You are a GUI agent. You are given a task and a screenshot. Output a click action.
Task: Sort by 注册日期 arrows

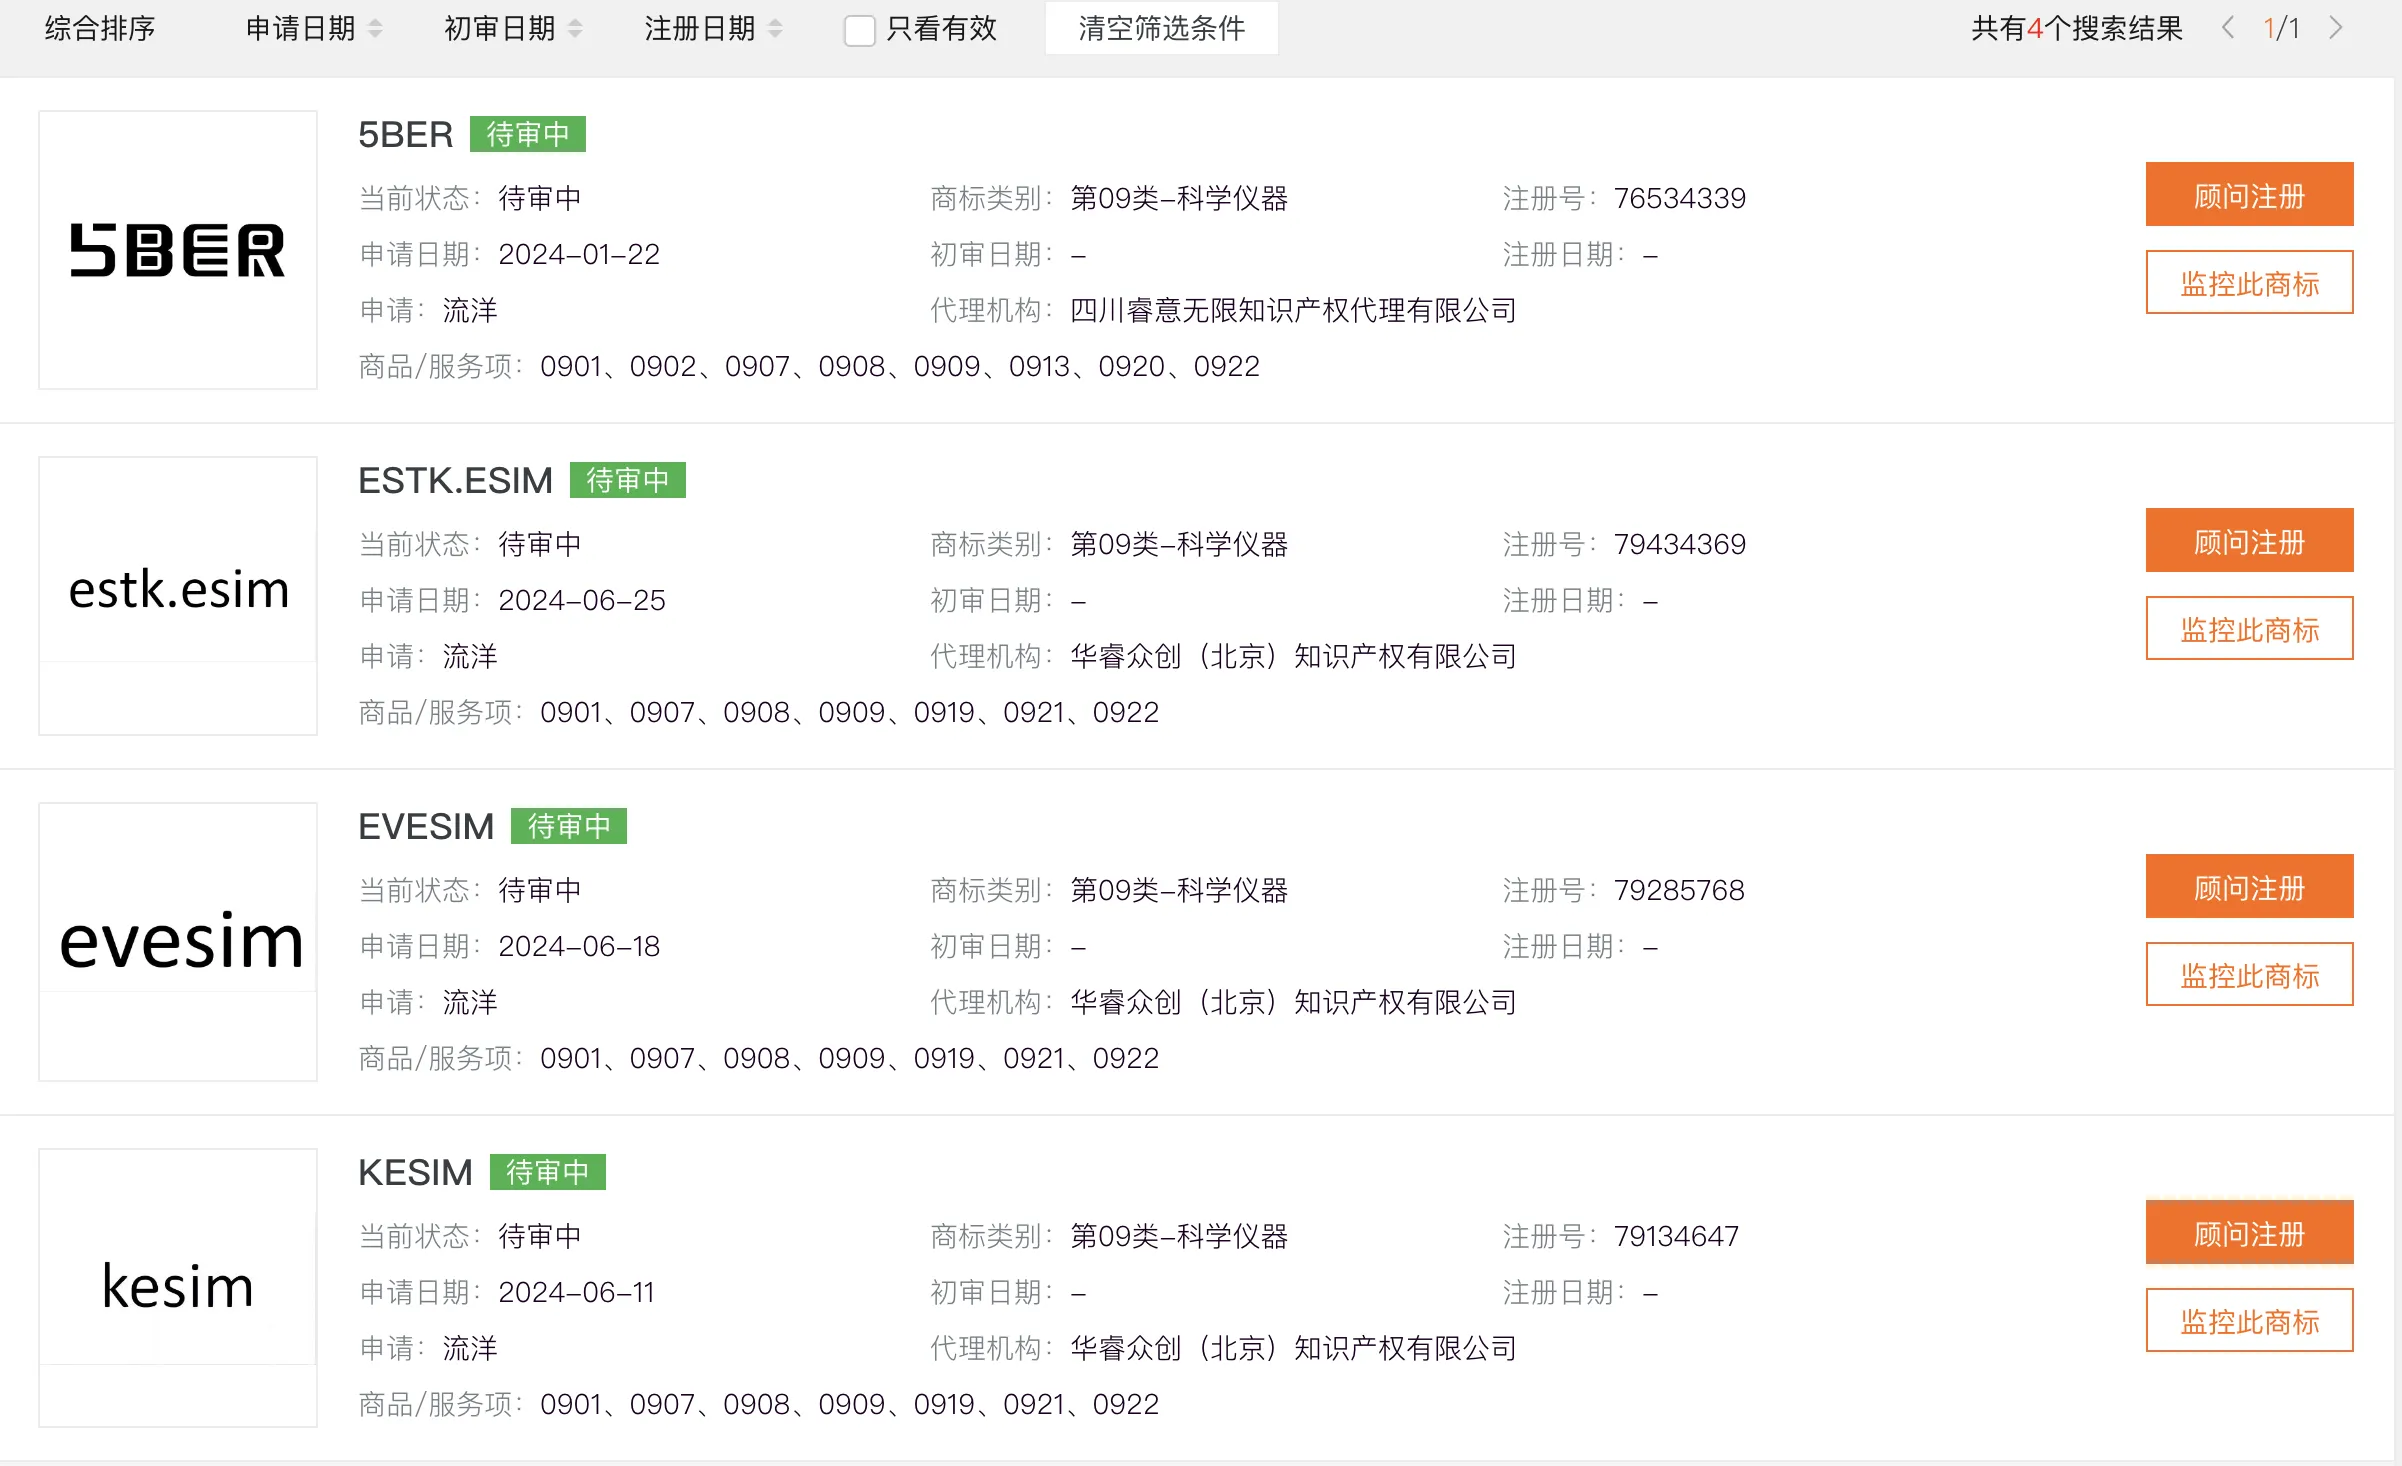pyautogui.click(x=775, y=28)
